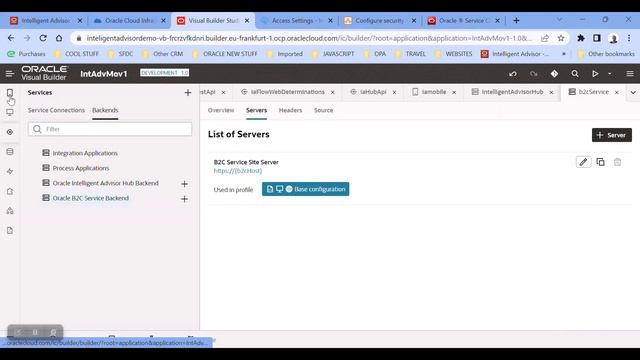Select the Mobile Apps sidebar icon
Screen dimensions: 640x360
10,93
